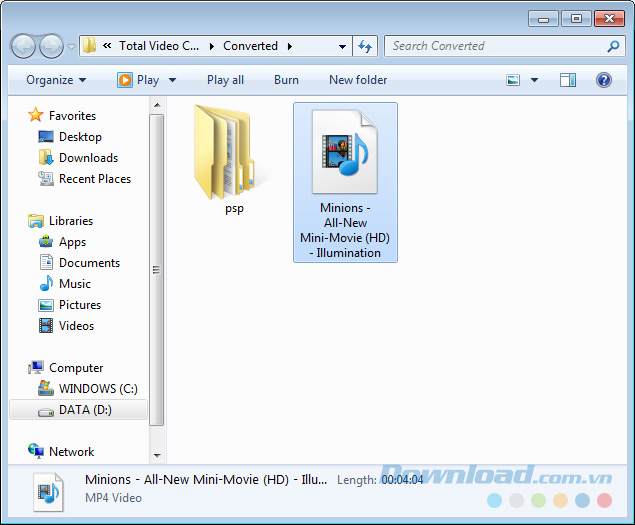Change view with the view icon
Screen dimensions: 635x525
(x=513, y=80)
